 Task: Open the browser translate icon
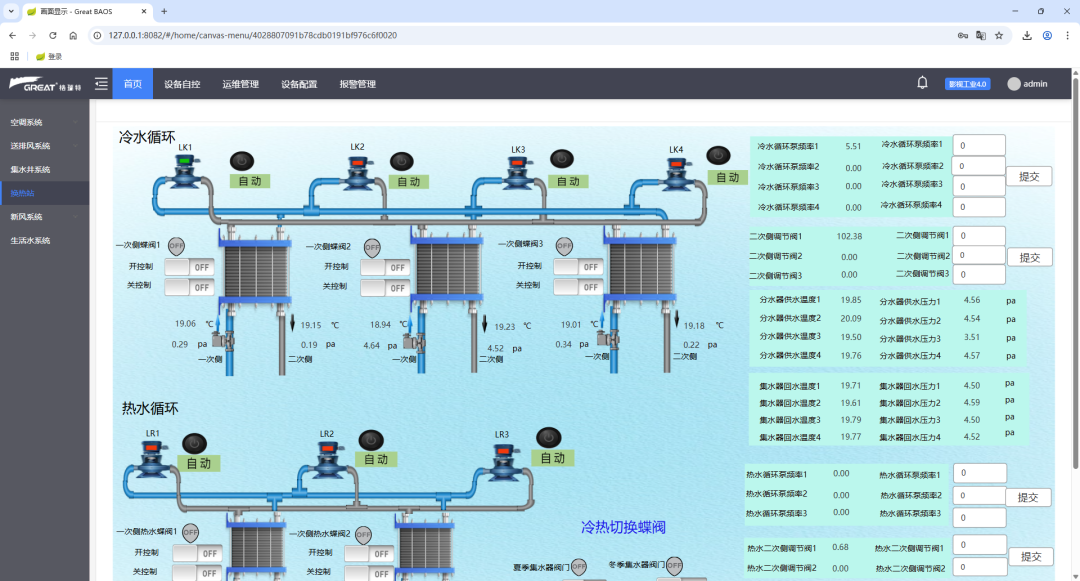click(x=981, y=34)
